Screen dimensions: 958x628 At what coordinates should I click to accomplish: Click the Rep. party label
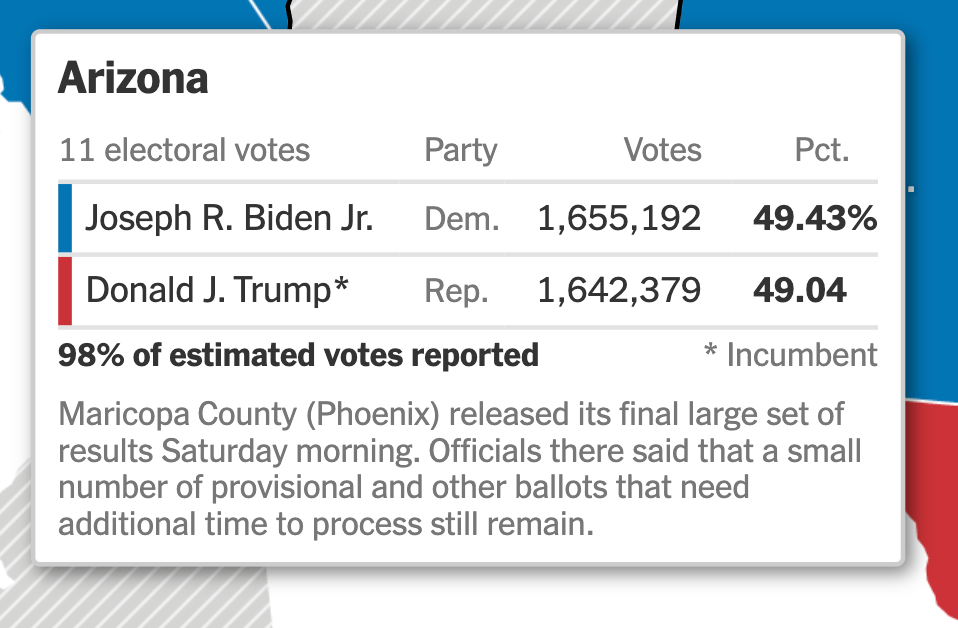point(456,291)
